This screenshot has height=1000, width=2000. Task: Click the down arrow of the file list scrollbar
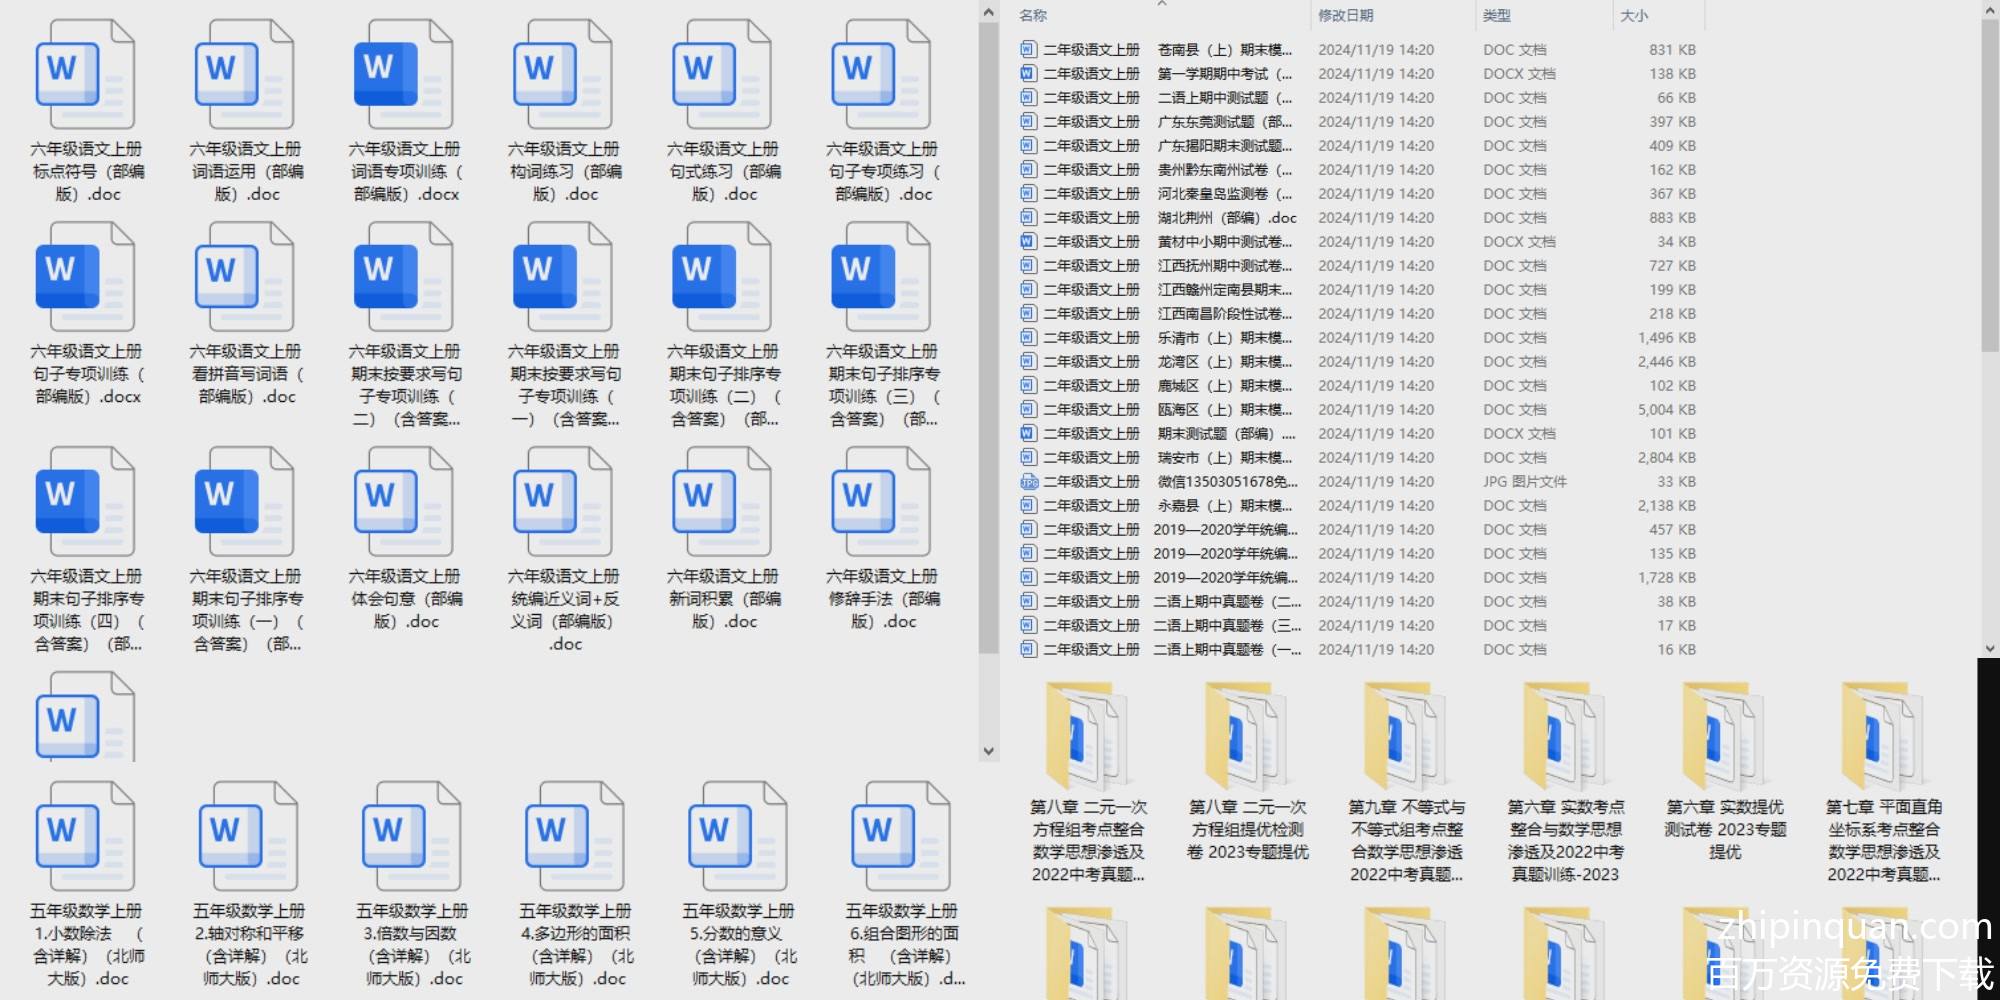point(1989,648)
